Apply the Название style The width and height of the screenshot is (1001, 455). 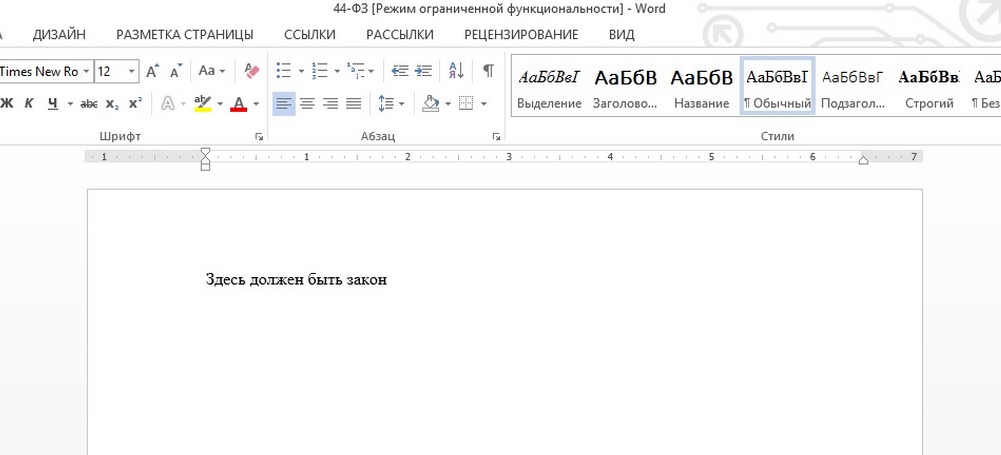click(702, 87)
